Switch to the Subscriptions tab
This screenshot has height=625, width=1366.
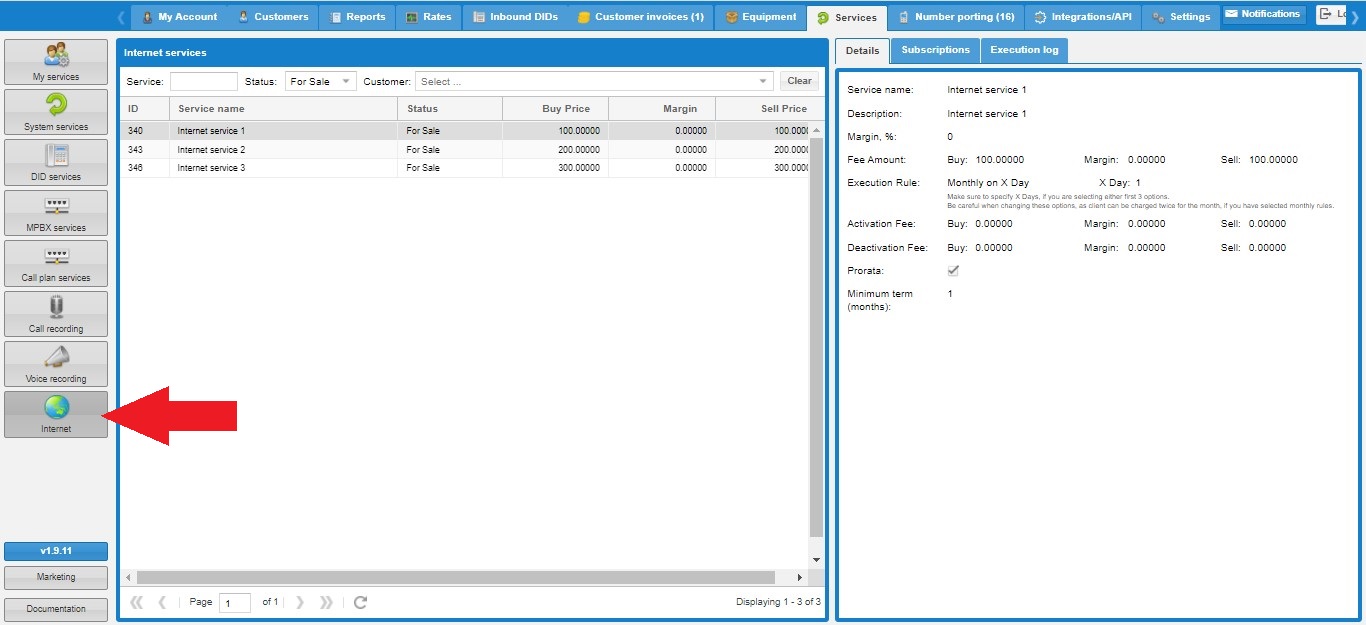coord(935,50)
